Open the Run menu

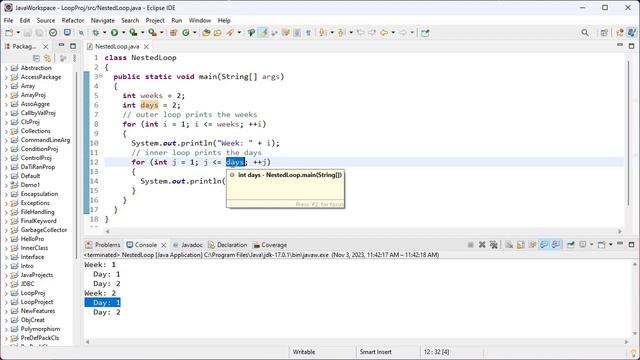click(176, 20)
